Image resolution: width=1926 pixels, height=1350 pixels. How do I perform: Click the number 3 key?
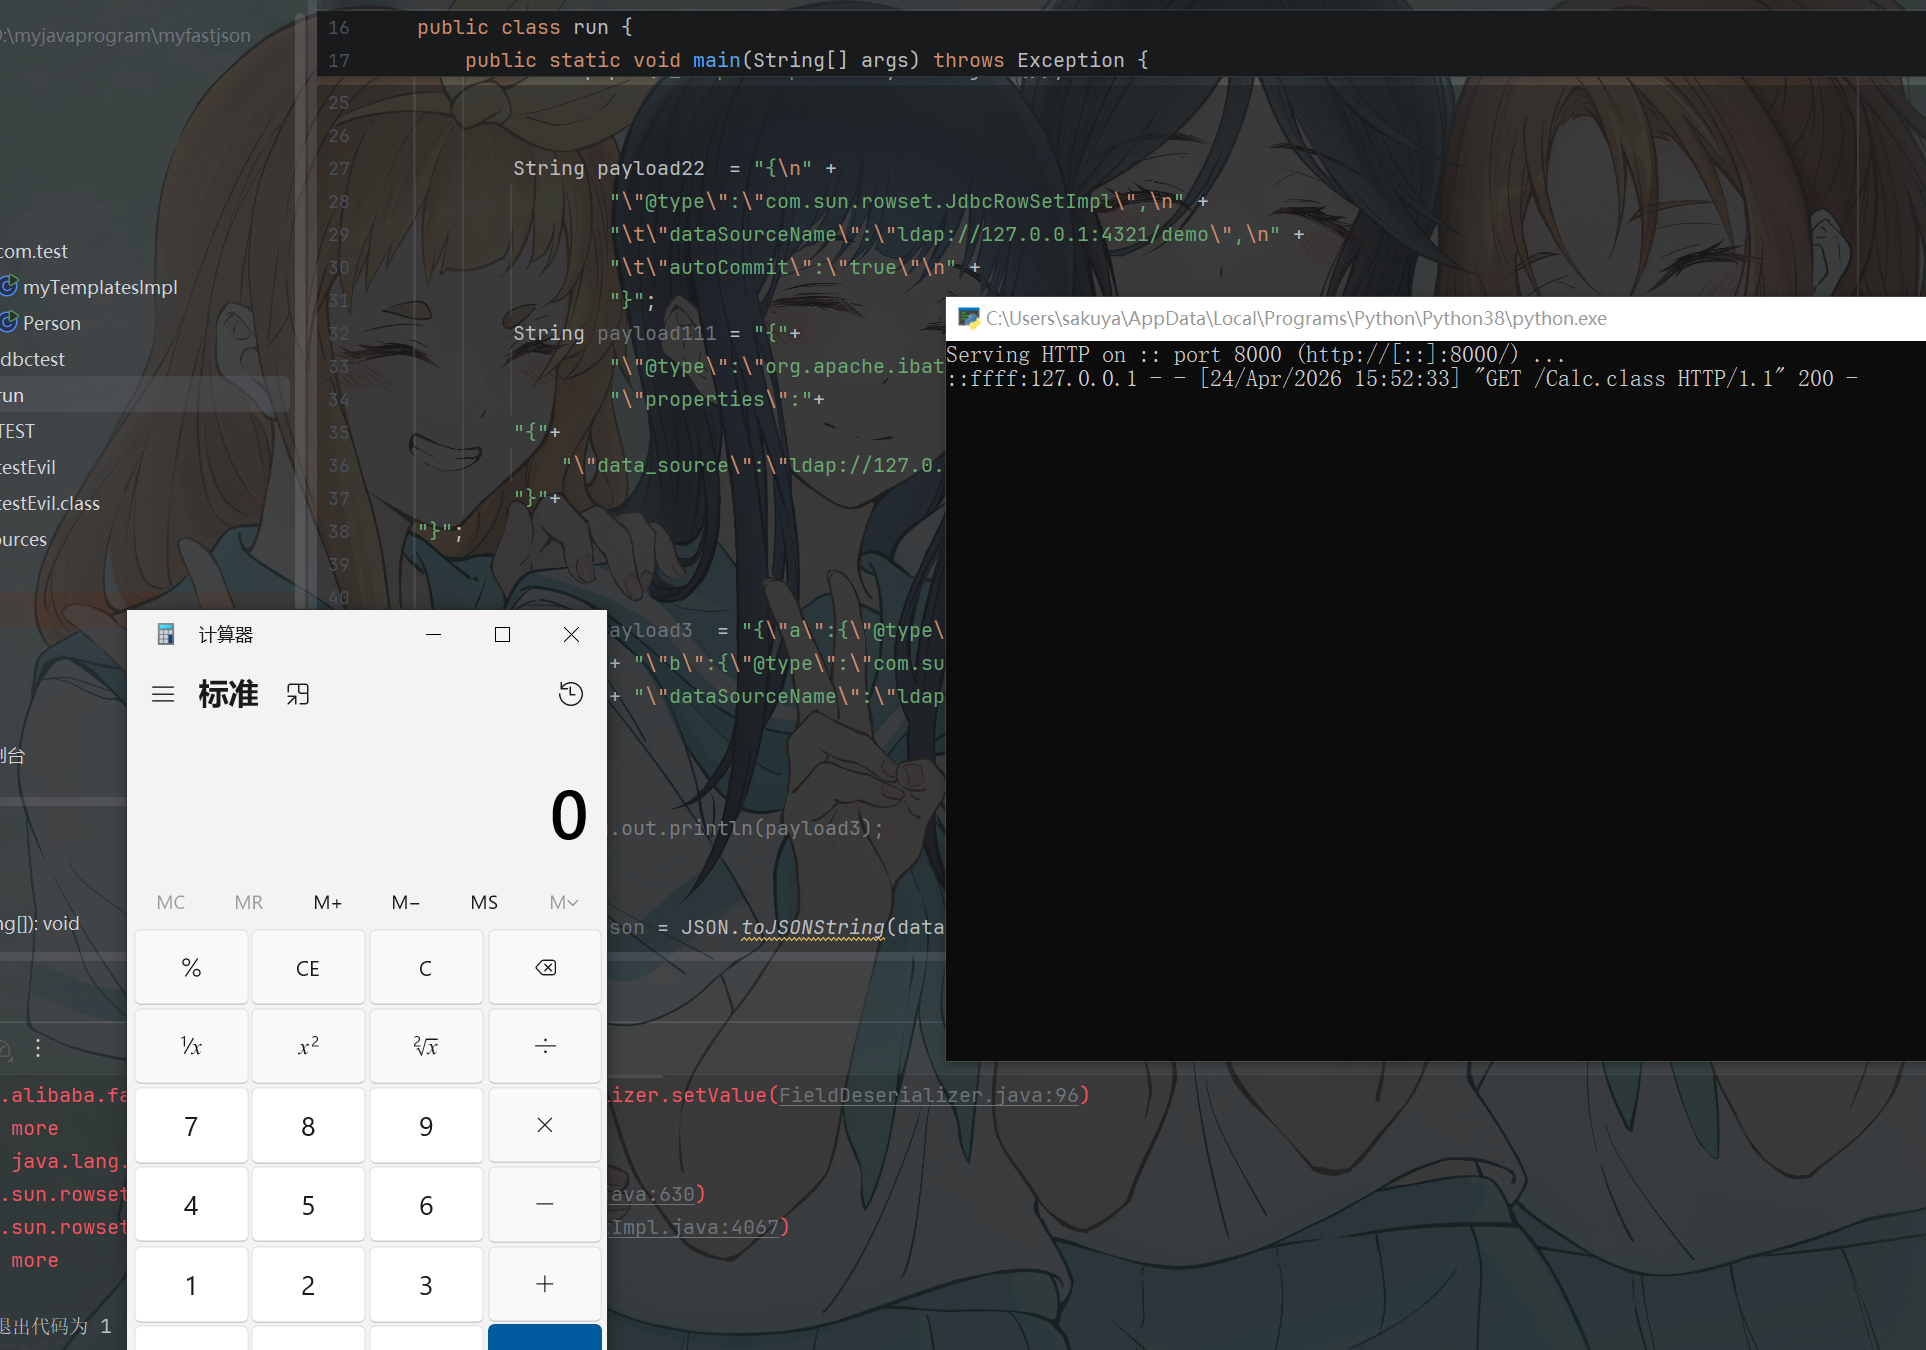tap(426, 1284)
